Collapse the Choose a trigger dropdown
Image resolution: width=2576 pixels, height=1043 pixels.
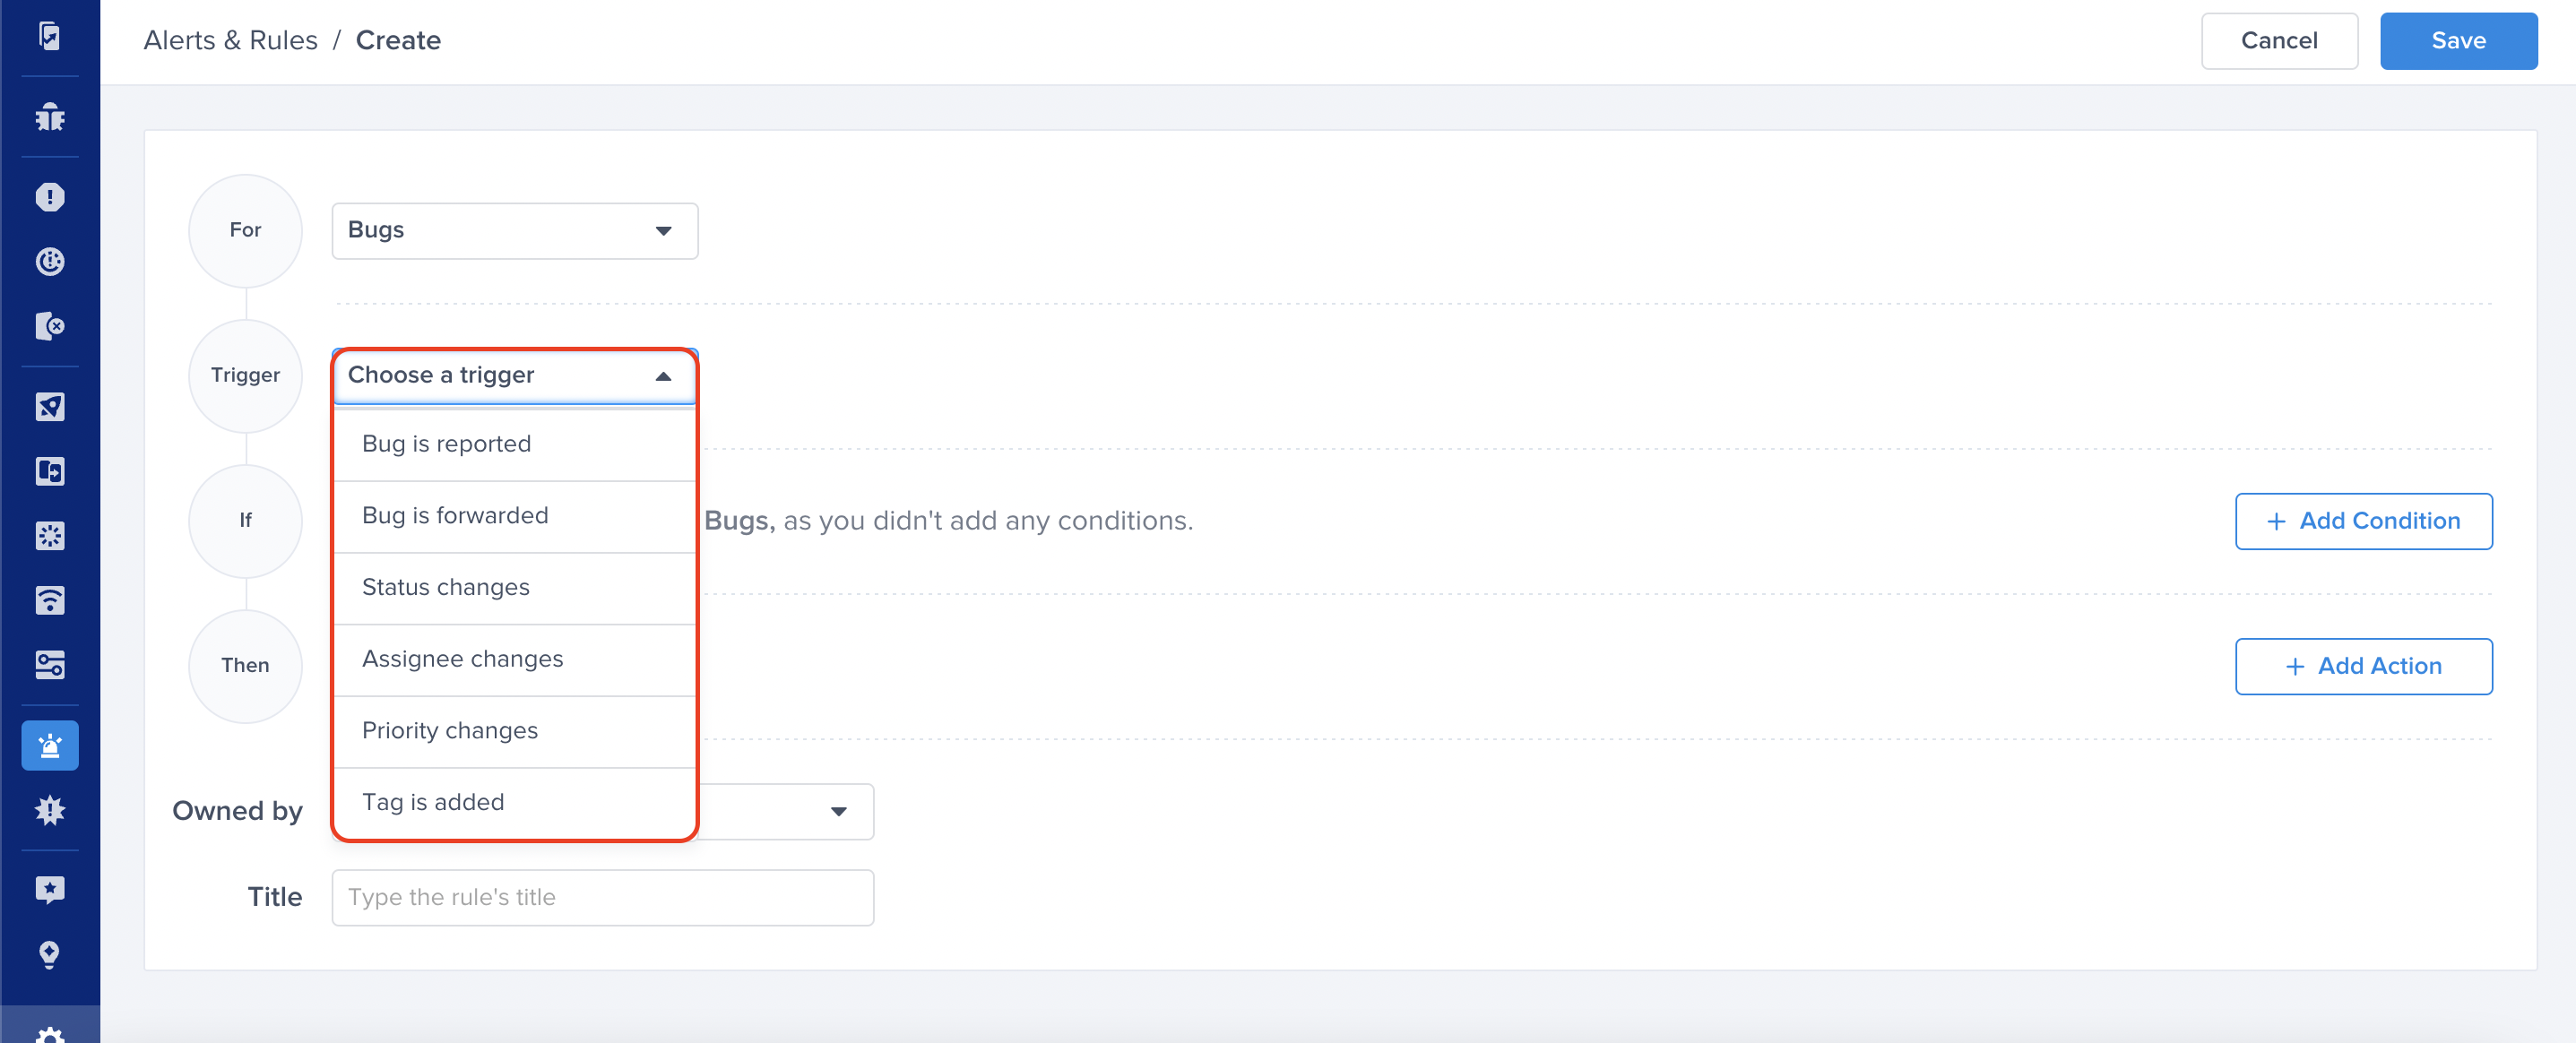pyautogui.click(x=515, y=376)
